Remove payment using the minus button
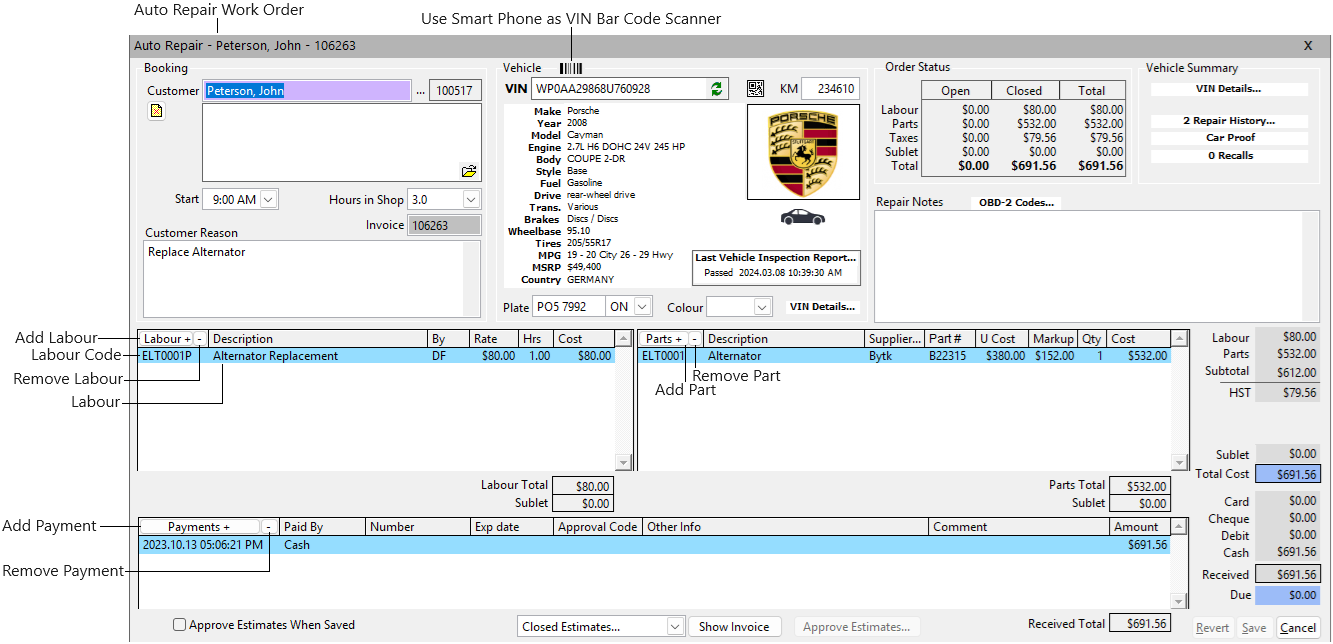Viewport: 1333px width, 644px height. point(269,527)
